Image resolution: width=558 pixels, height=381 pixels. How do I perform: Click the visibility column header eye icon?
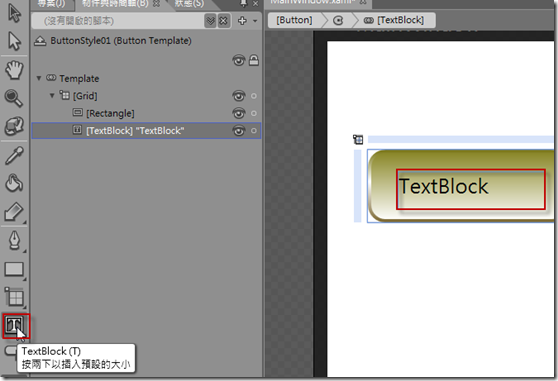(x=239, y=60)
